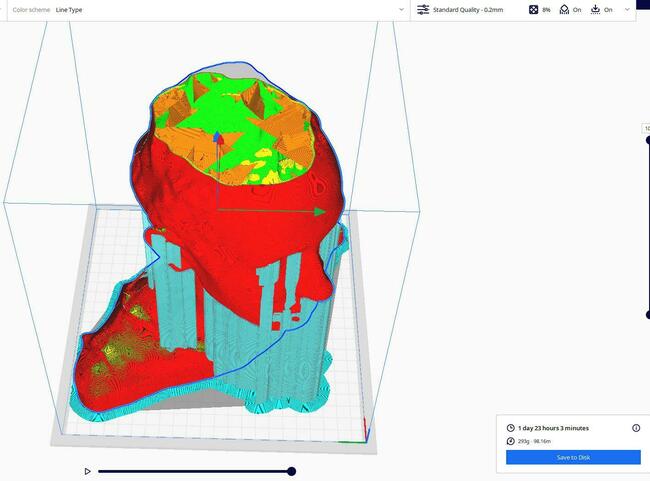This screenshot has height=481, width=650.
Task: Save the sliced file to disk
Action: tap(573, 457)
